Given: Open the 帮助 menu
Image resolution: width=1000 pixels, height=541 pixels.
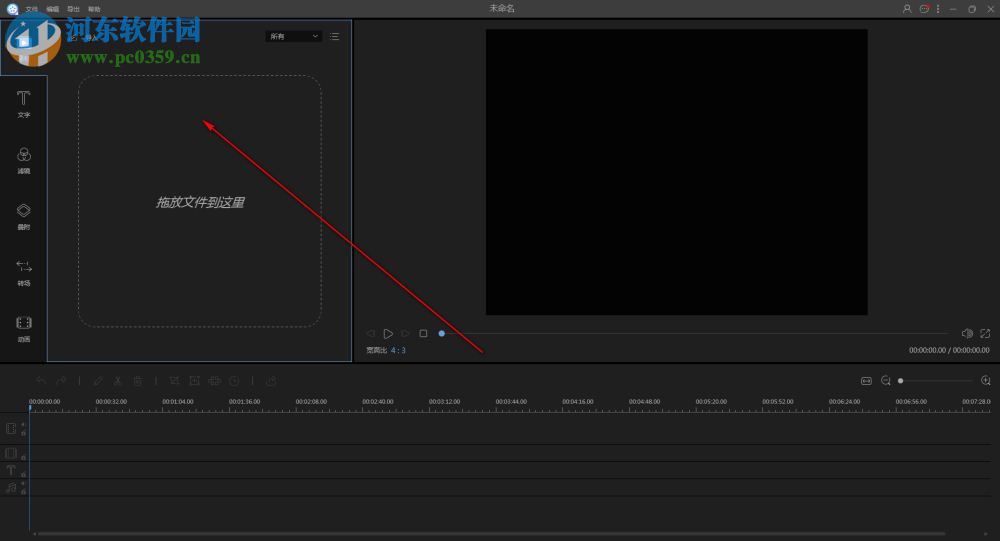Looking at the screenshot, I should 94,9.
